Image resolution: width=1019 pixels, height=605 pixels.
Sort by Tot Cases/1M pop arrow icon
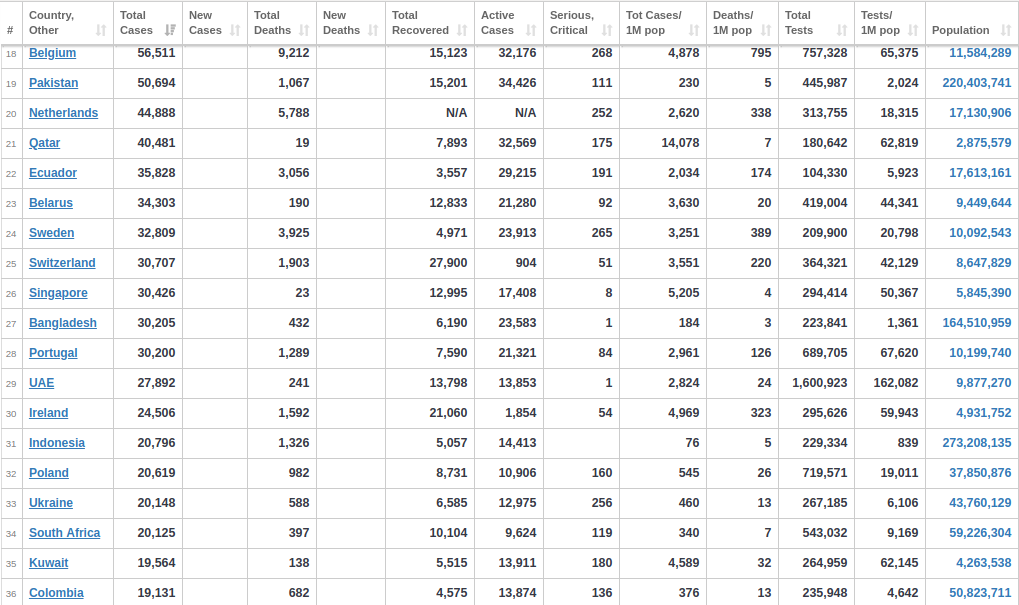694,30
